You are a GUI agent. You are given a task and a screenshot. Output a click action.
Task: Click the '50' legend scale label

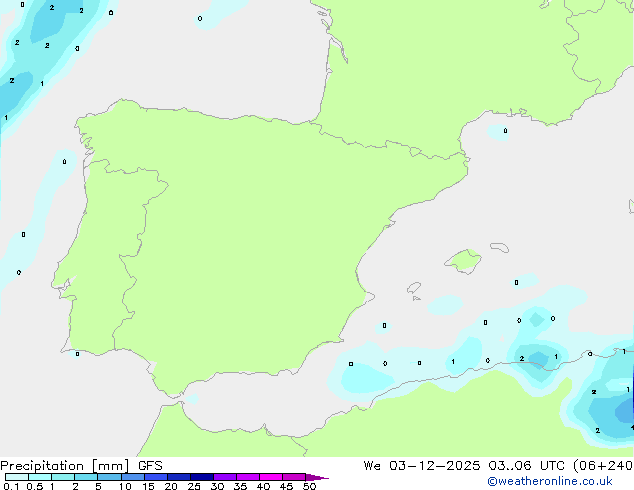tap(309, 486)
